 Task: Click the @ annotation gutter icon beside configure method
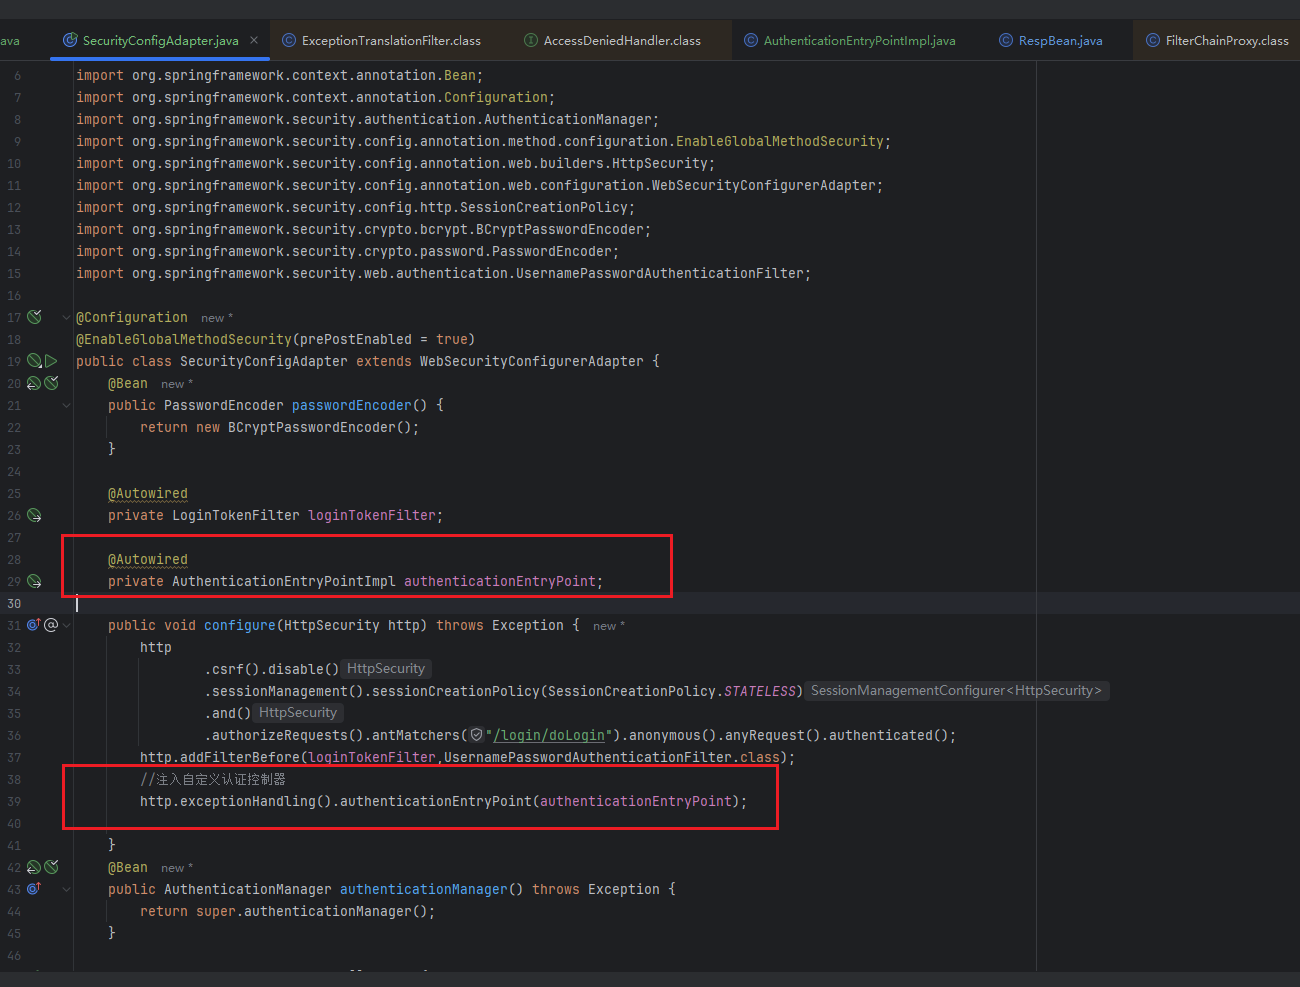coord(51,625)
